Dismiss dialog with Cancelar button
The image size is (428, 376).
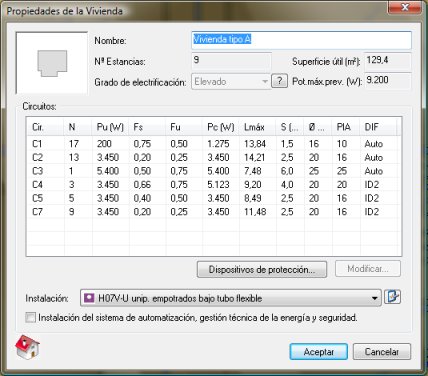tap(382, 352)
